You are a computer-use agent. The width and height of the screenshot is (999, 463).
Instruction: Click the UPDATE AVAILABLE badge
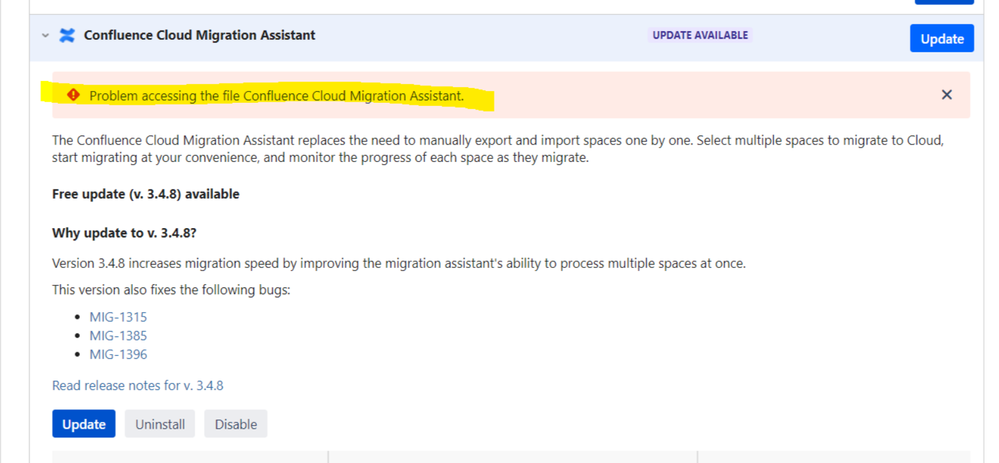(700, 35)
